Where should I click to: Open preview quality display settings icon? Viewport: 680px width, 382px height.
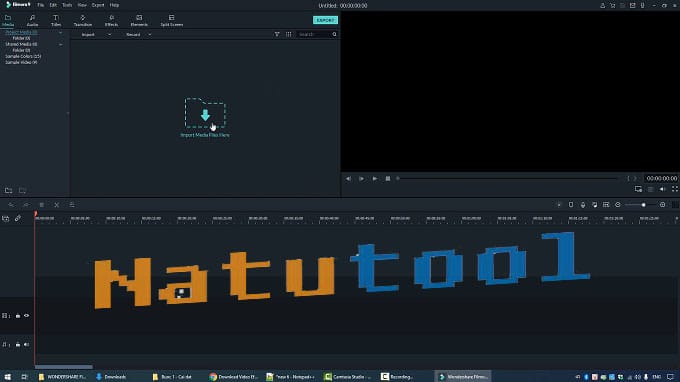pos(638,189)
